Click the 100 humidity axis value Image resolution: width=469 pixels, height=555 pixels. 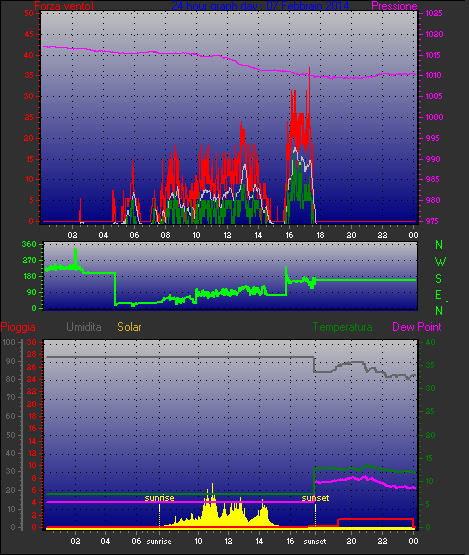(9, 342)
